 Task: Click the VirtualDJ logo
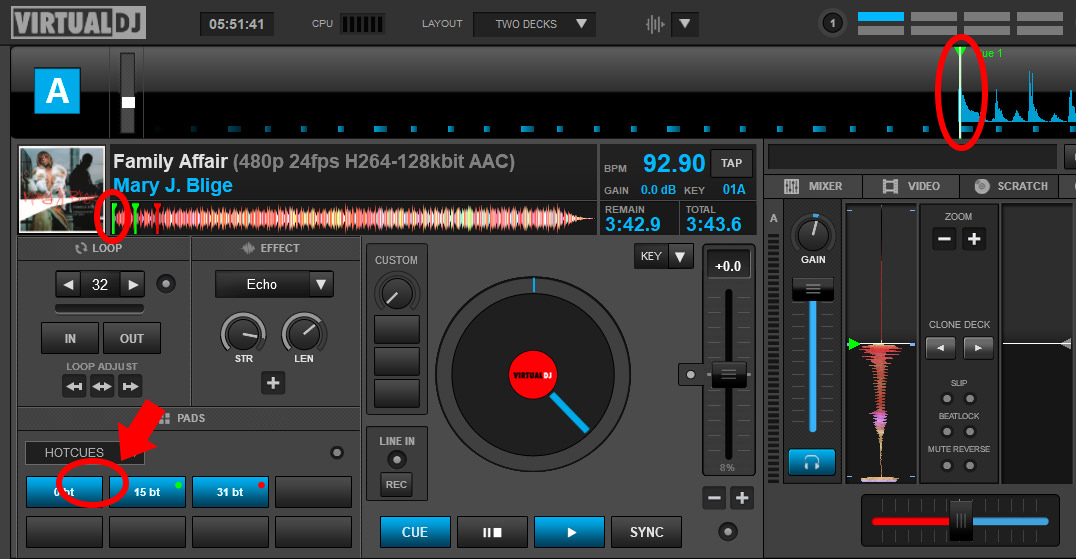78,23
